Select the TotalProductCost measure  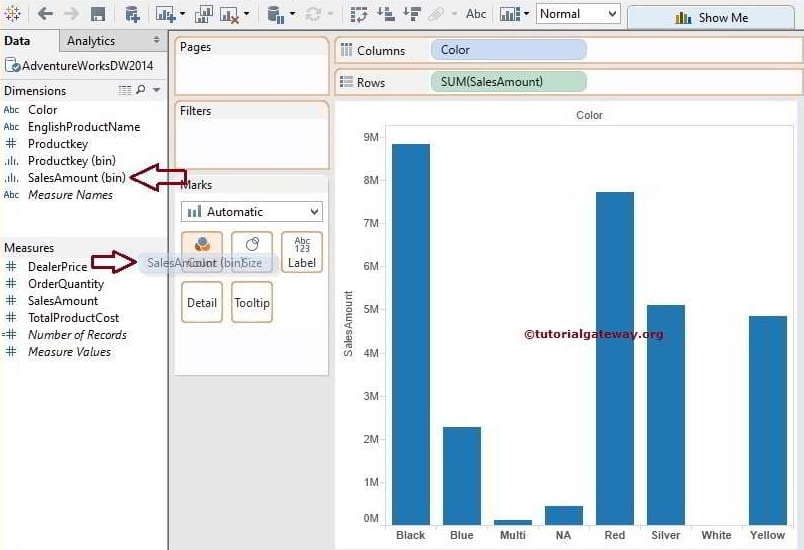tap(73, 318)
